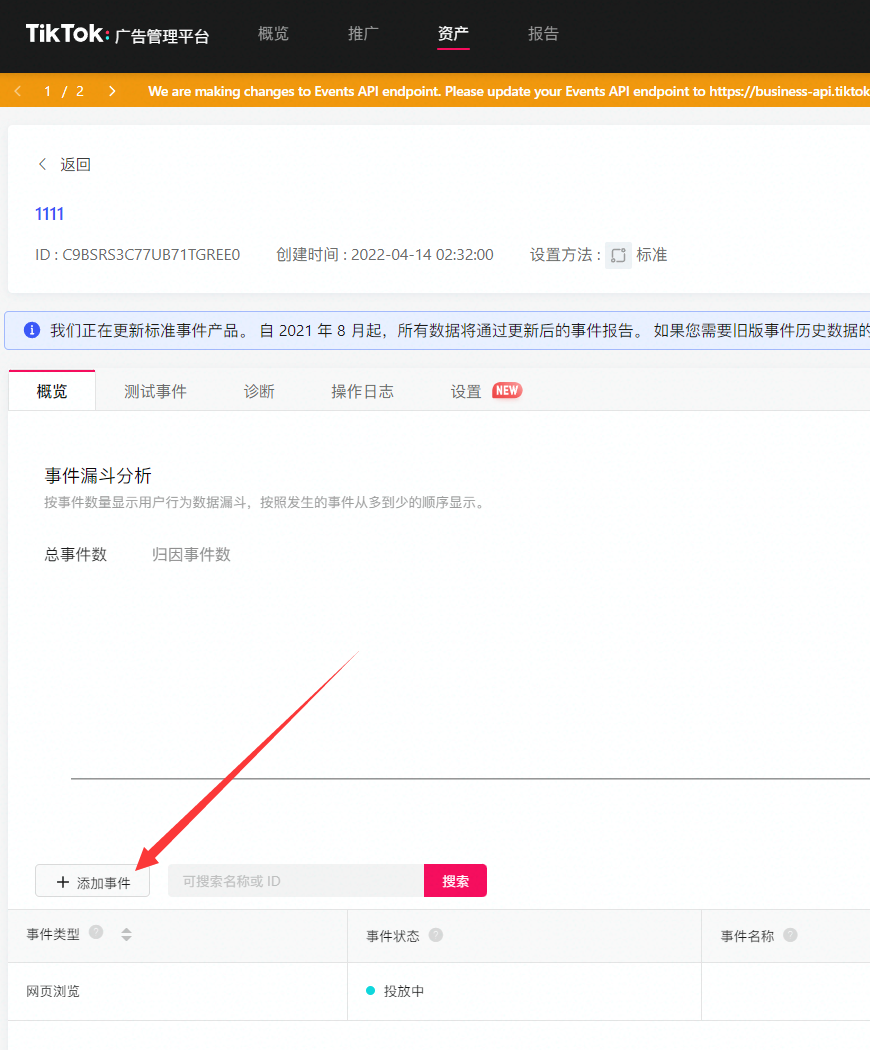Click the Events API announcement text
Image resolution: width=870 pixels, height=1050 pixels.
coord(509,91)
